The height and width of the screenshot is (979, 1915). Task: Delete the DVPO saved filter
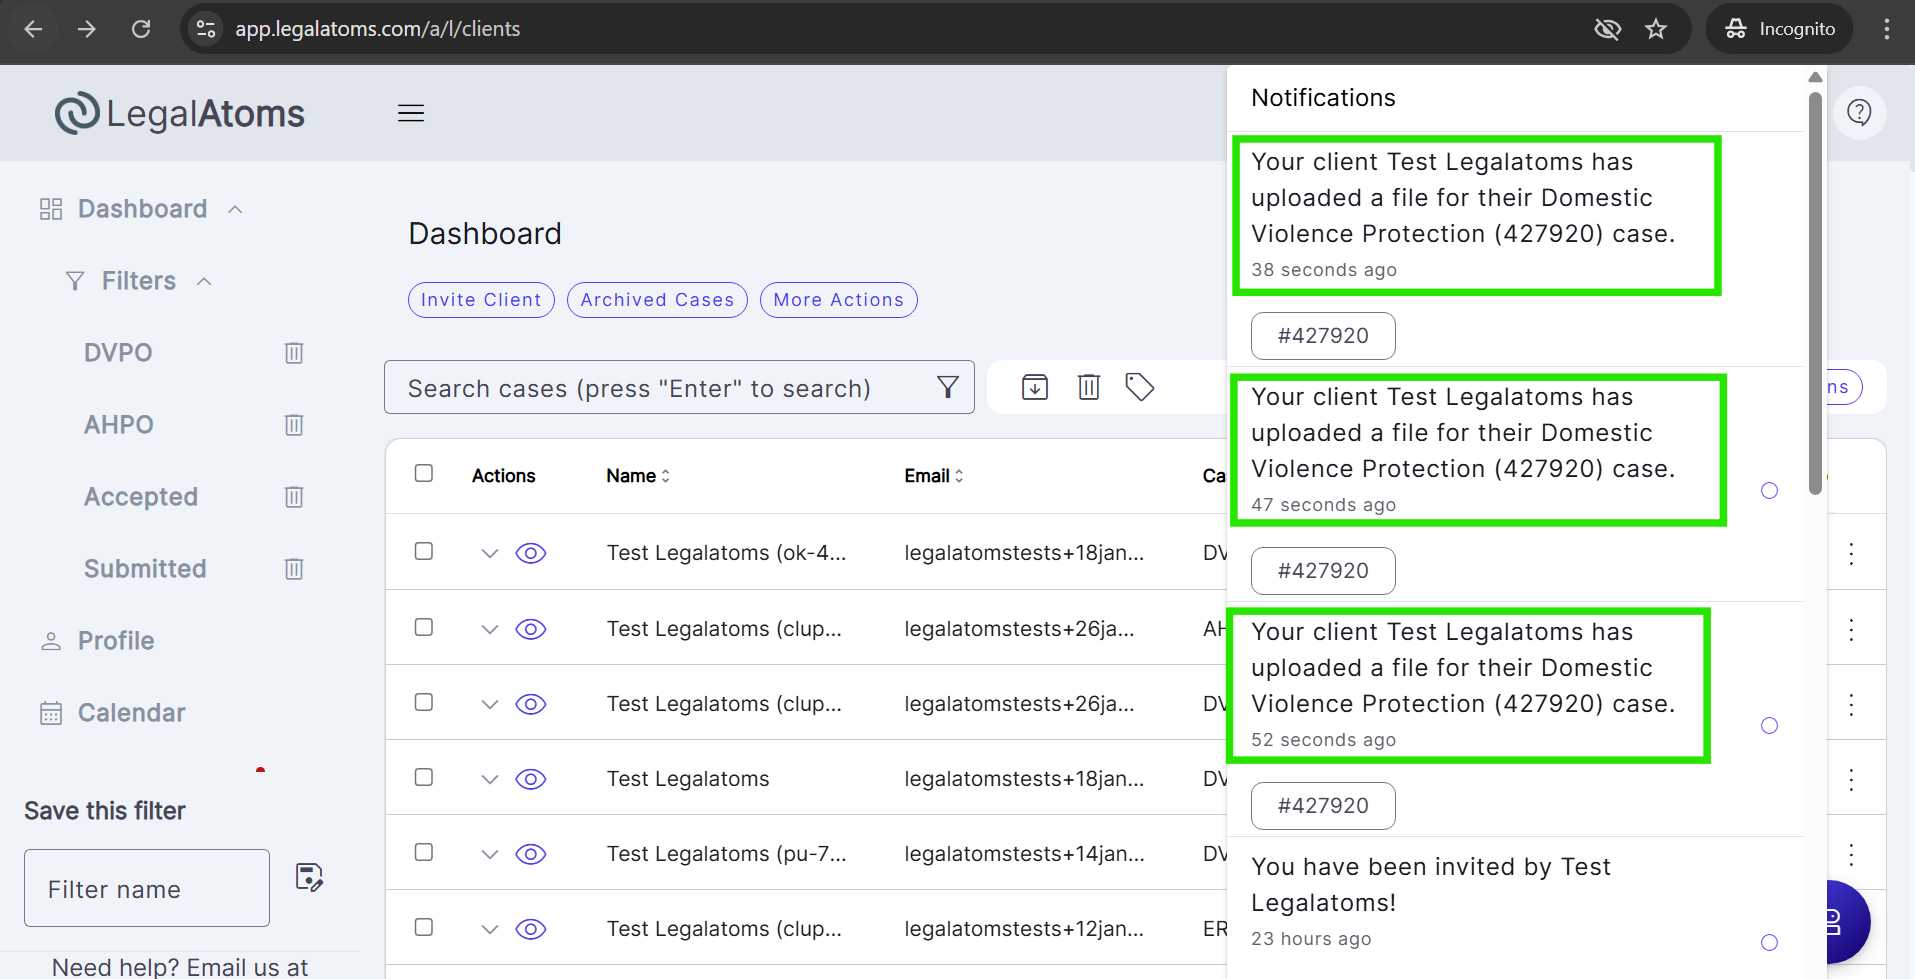(x=294, y=353)
